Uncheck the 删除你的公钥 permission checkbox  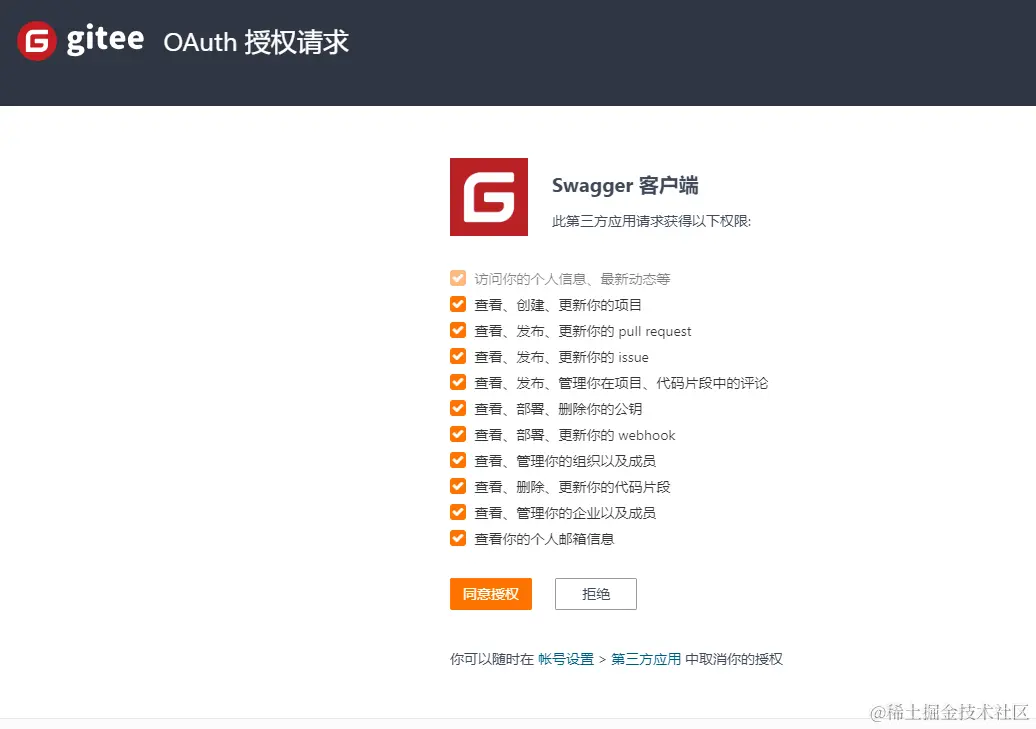(x=458, y=408)
